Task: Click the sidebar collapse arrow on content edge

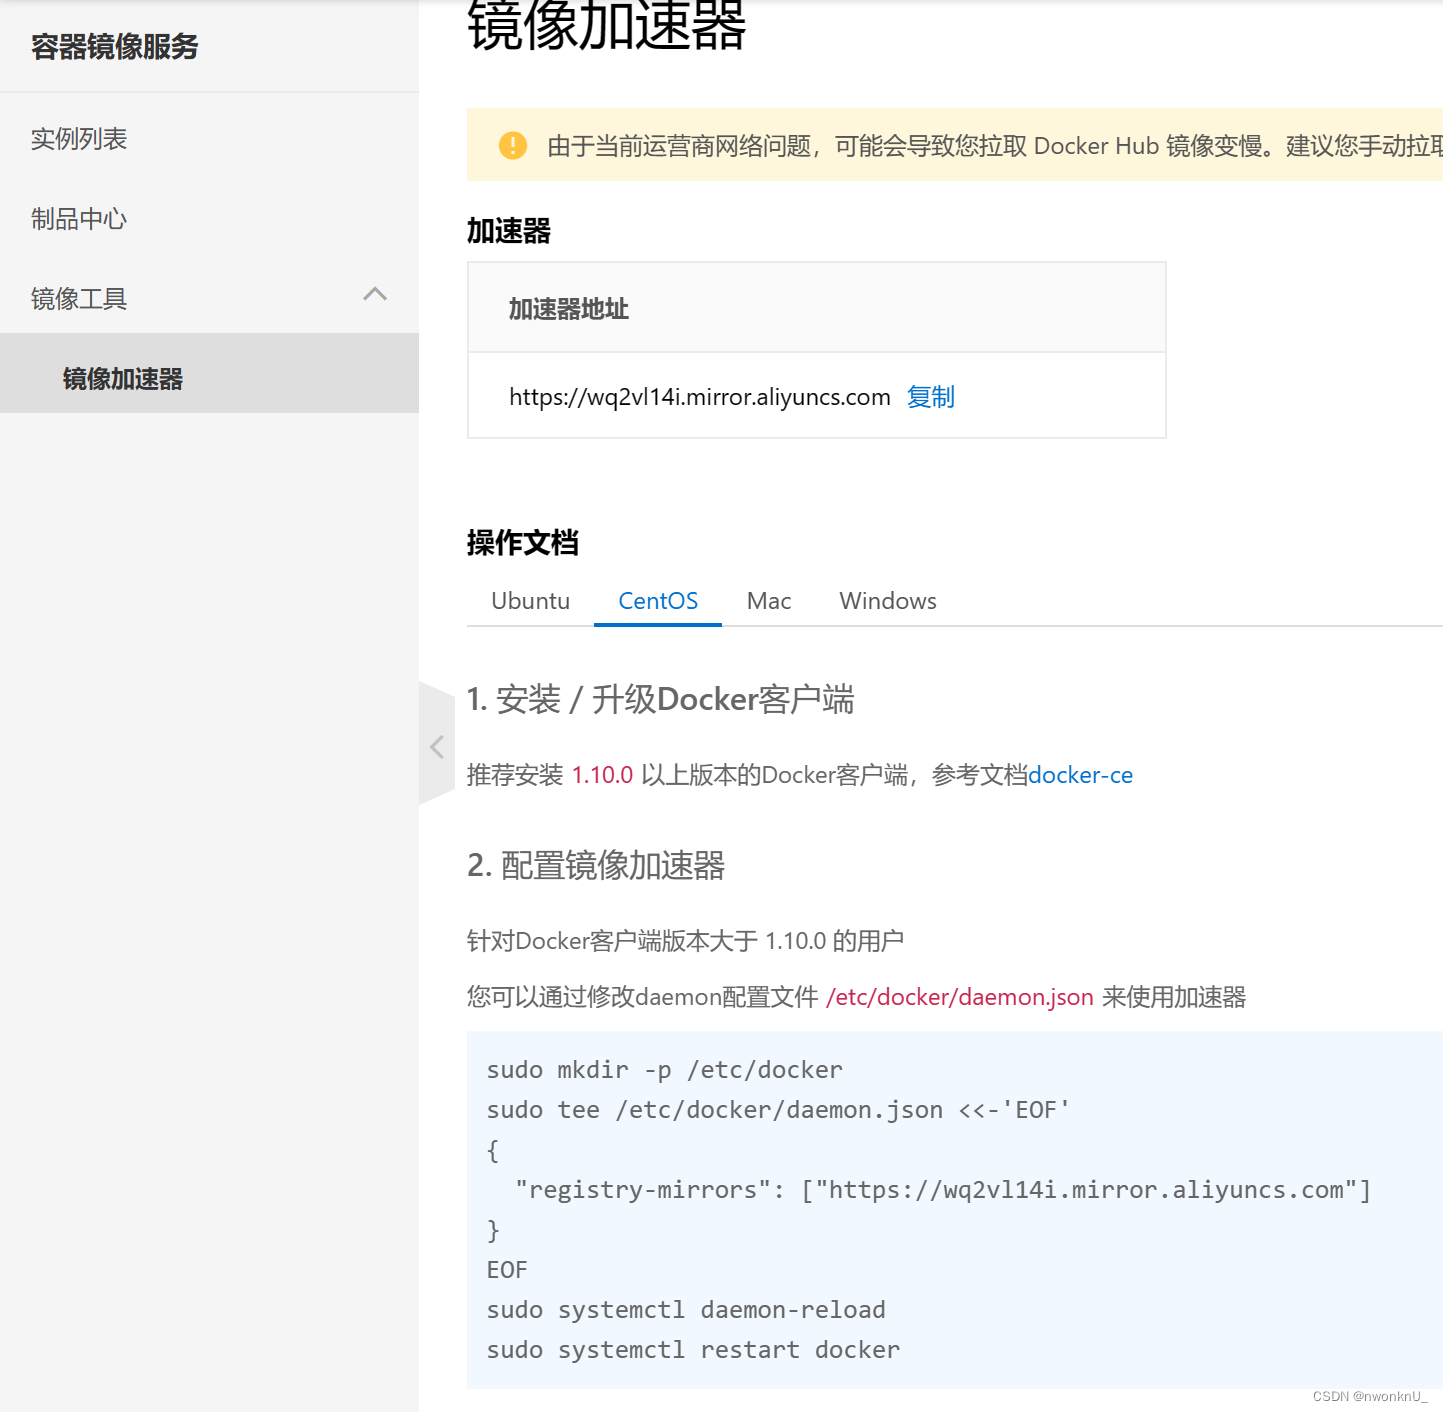Action: [437, 746]
